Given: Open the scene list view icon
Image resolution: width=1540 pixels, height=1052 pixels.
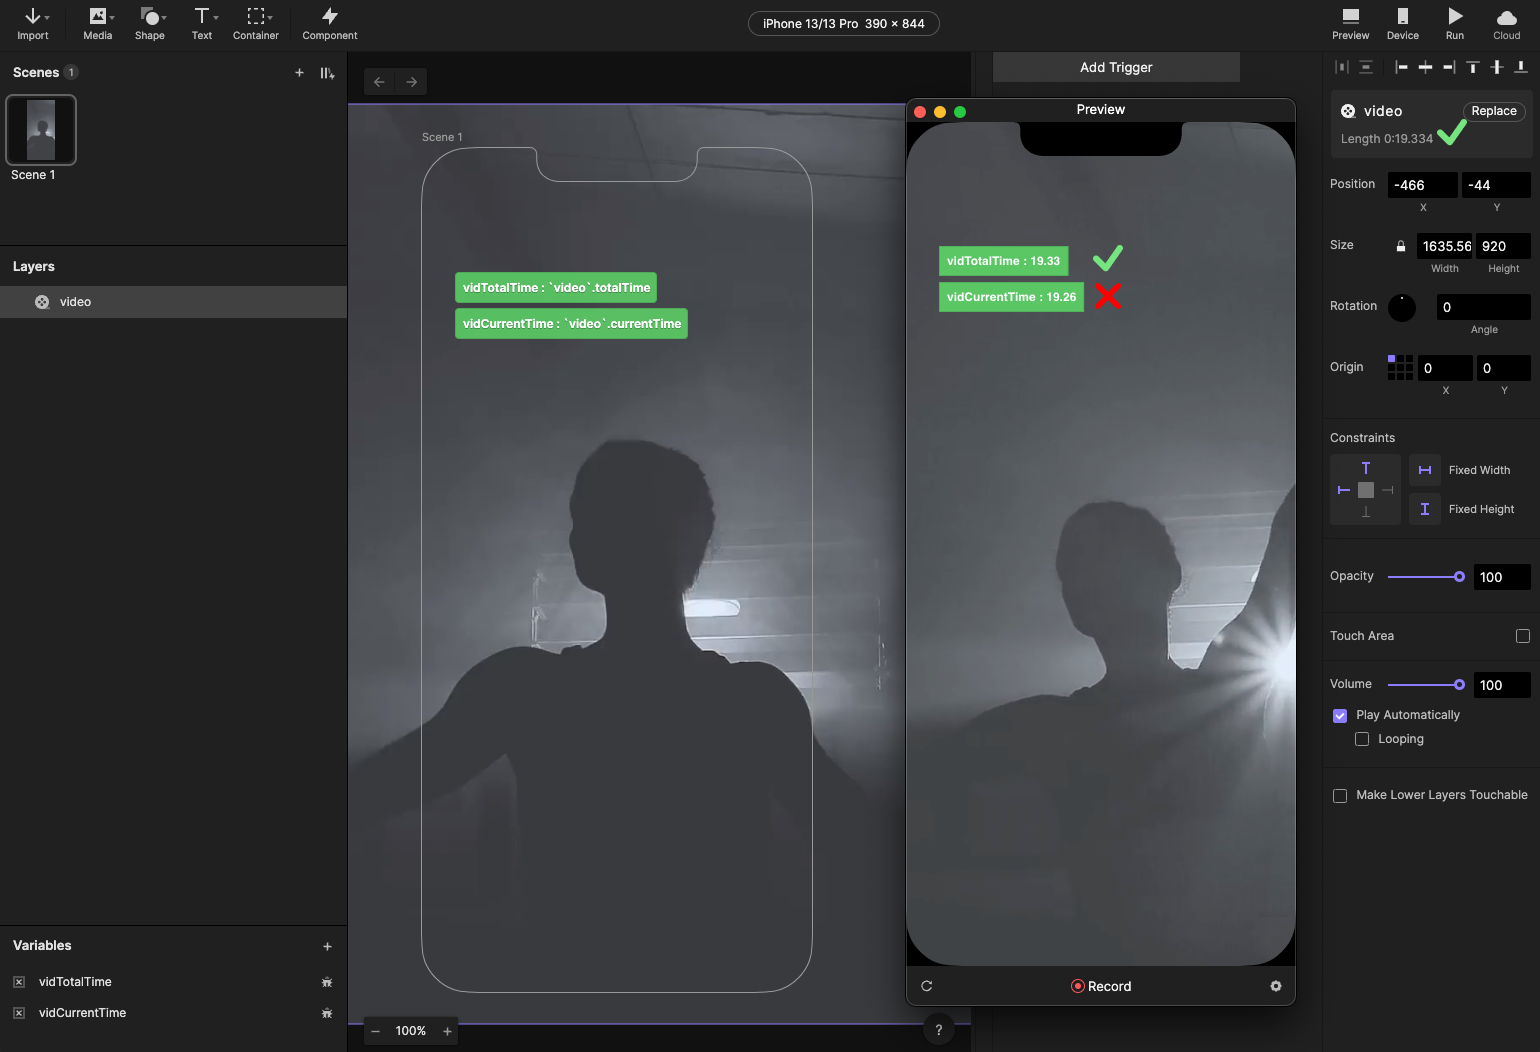Looking at the screenshot, I should coord(327,73).
